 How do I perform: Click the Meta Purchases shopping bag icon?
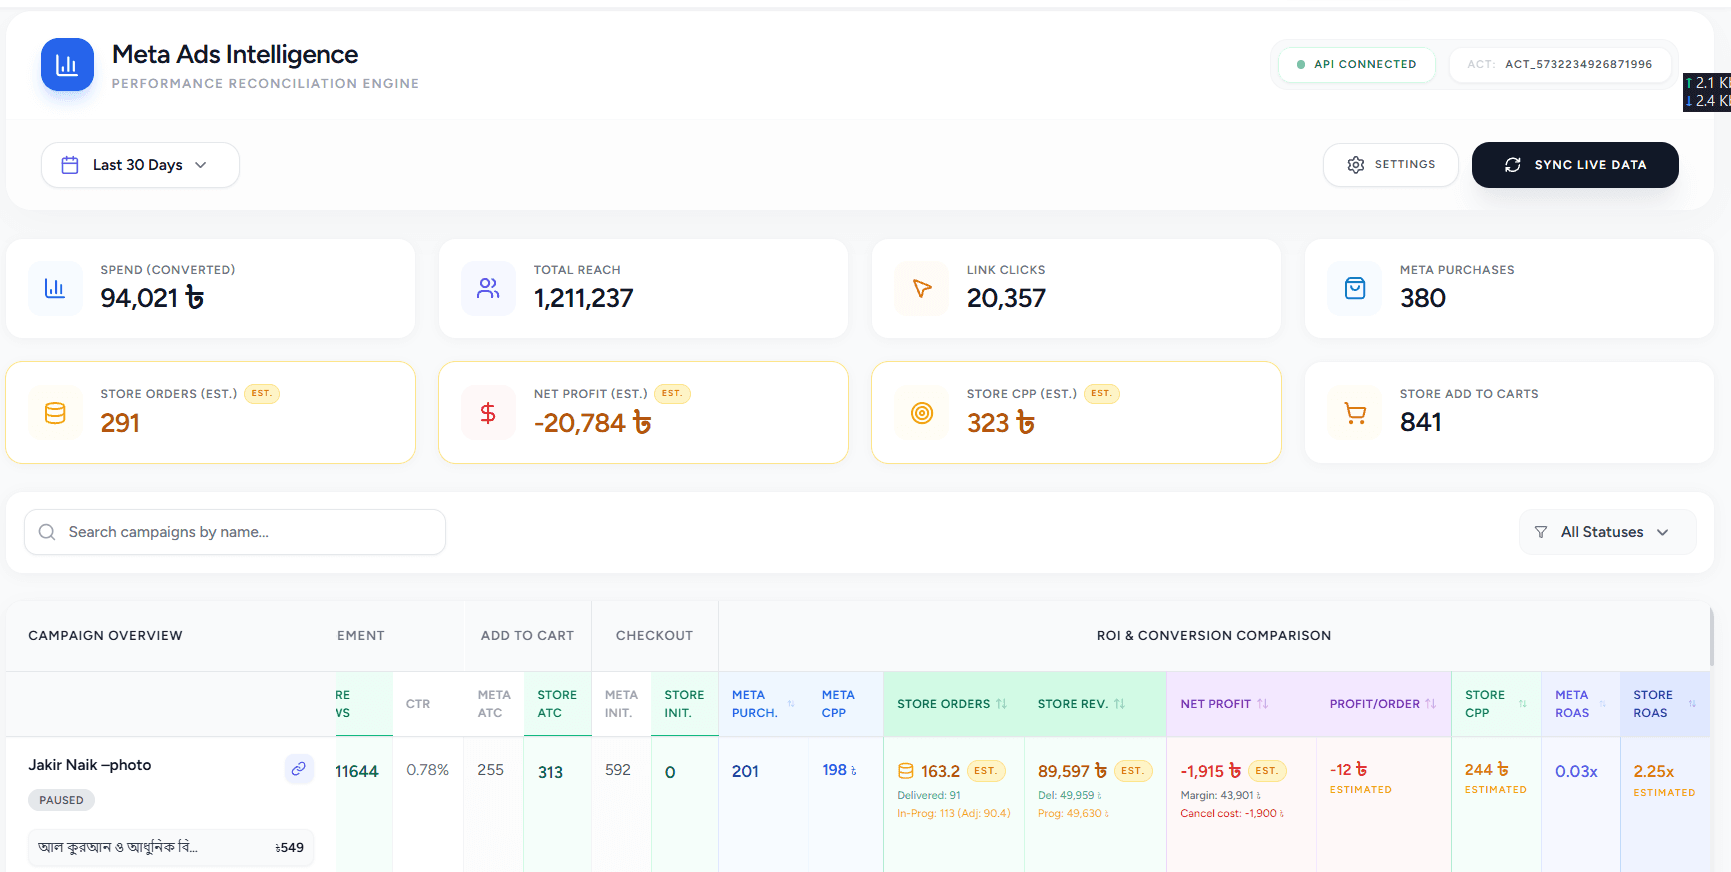point(1355,288)
